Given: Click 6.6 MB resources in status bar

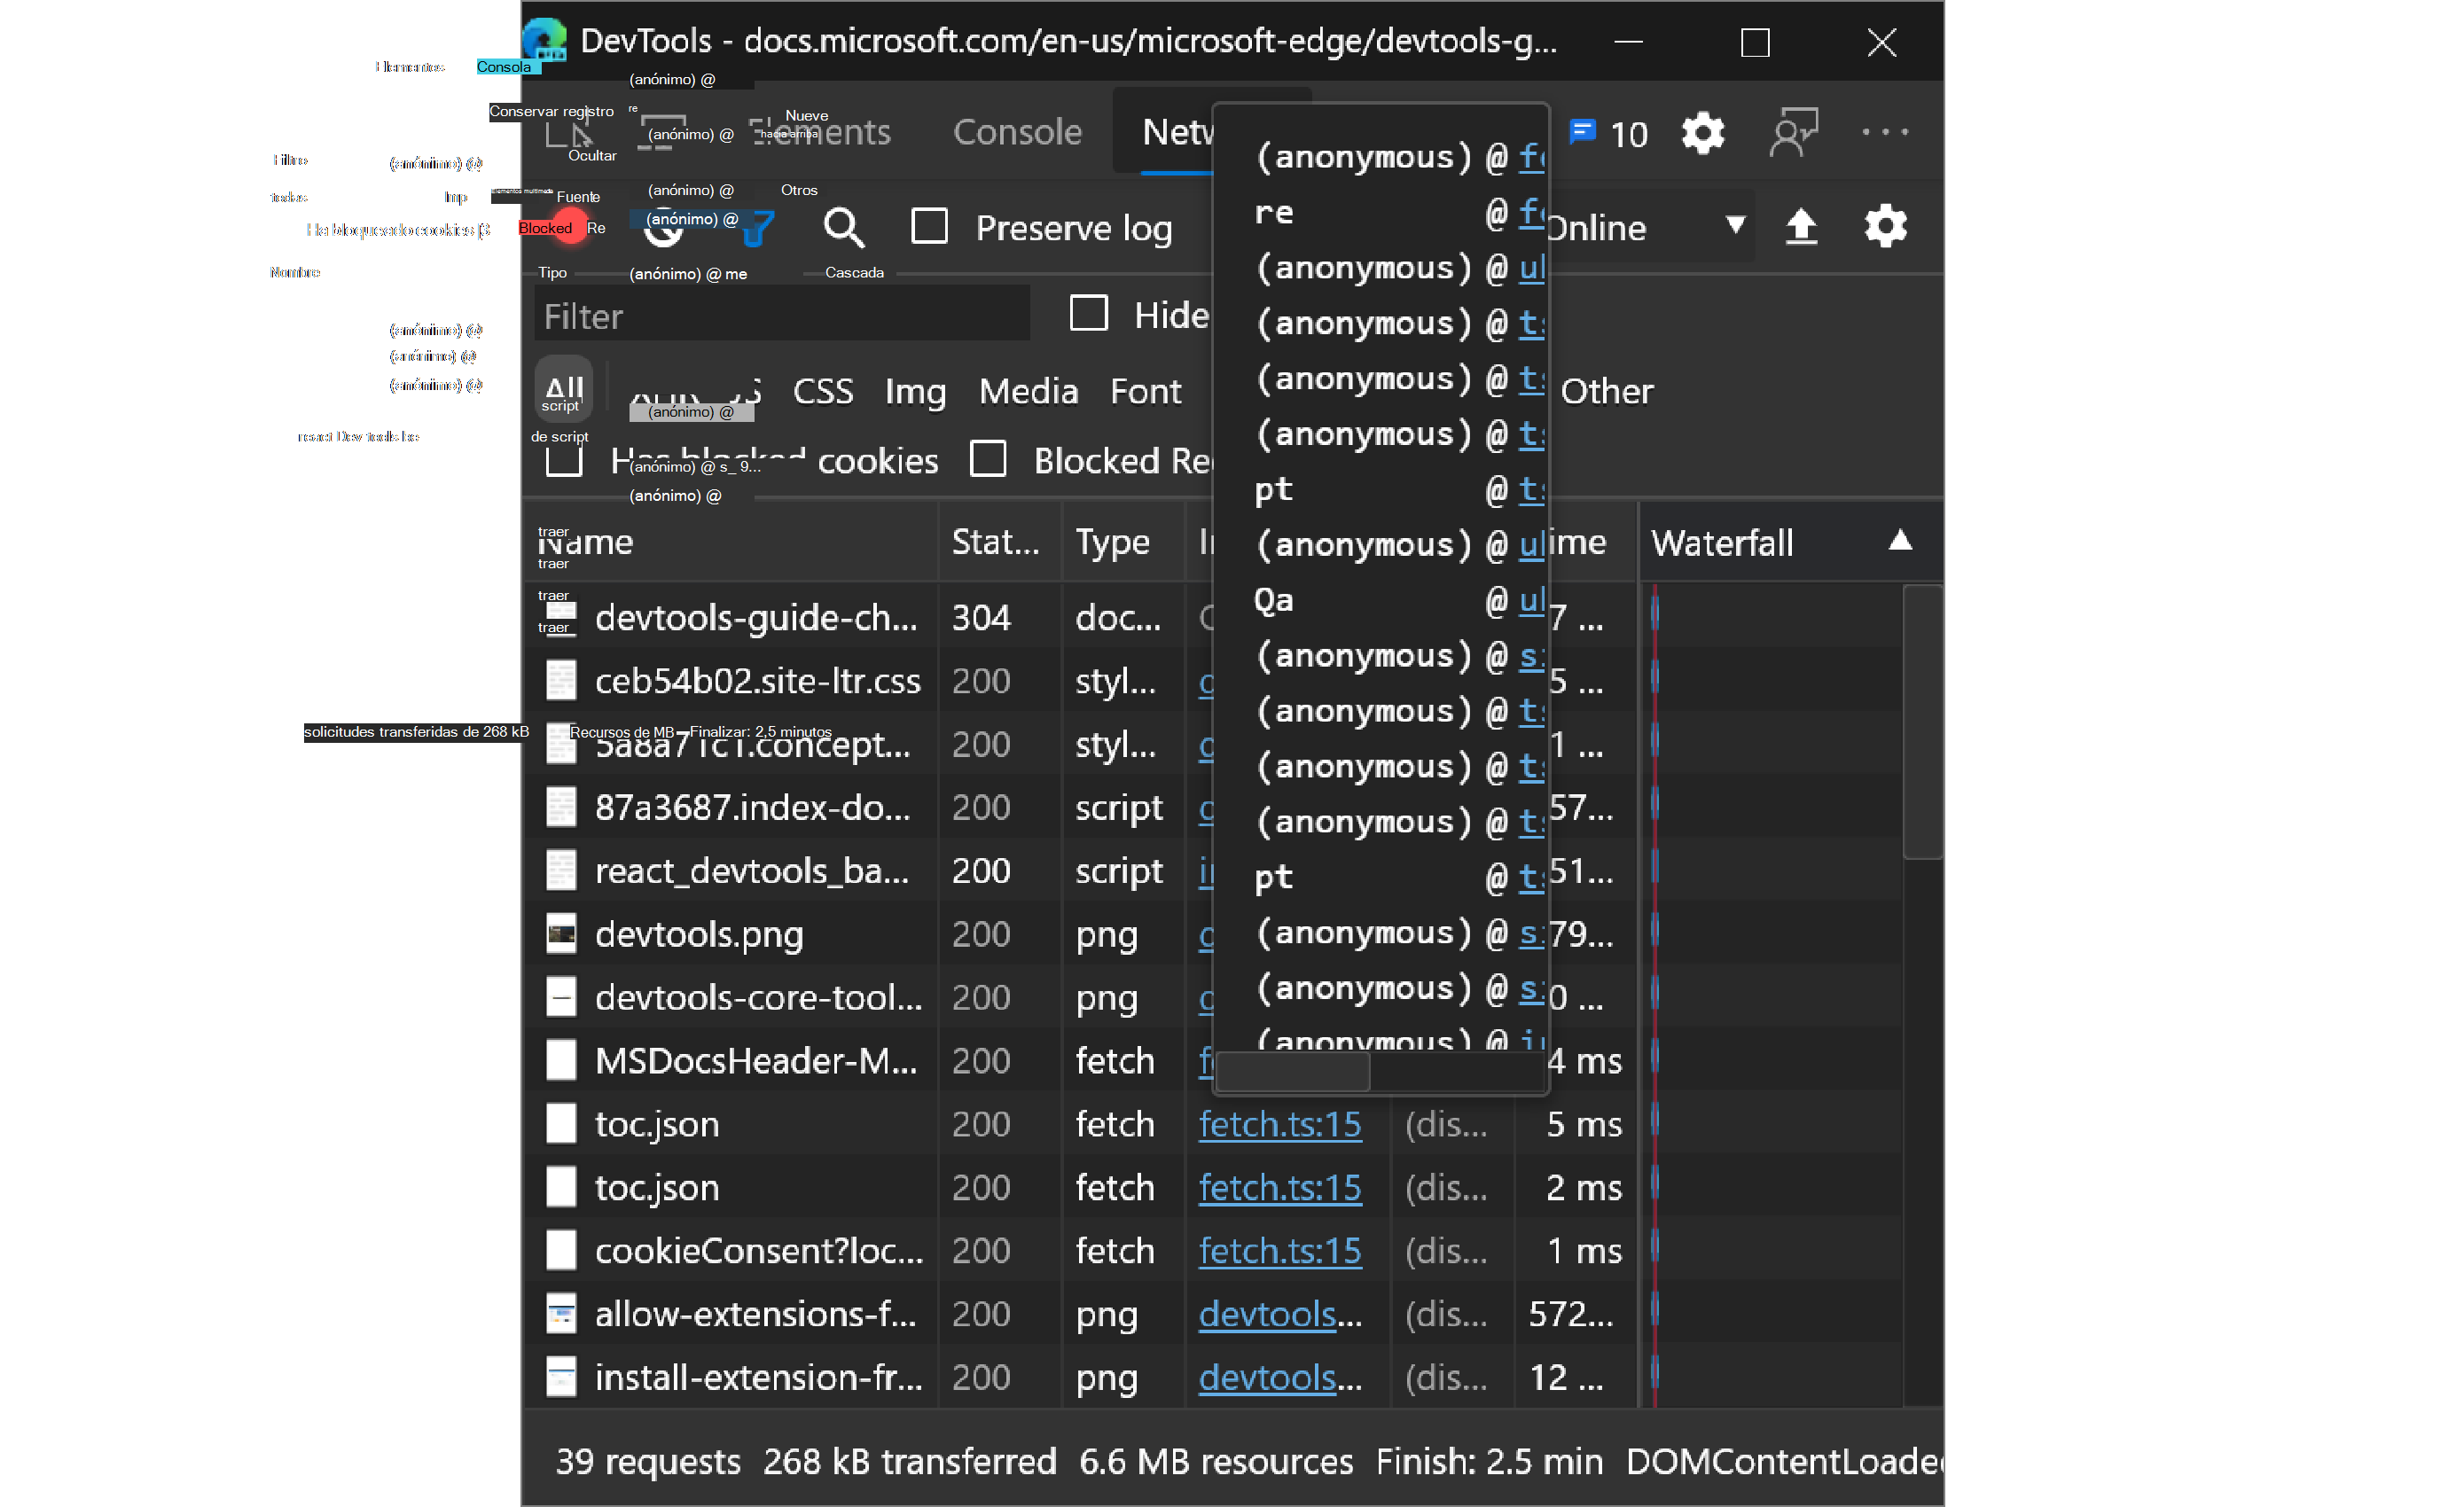Looking at the screenshot, I should click(1216, 1461).
